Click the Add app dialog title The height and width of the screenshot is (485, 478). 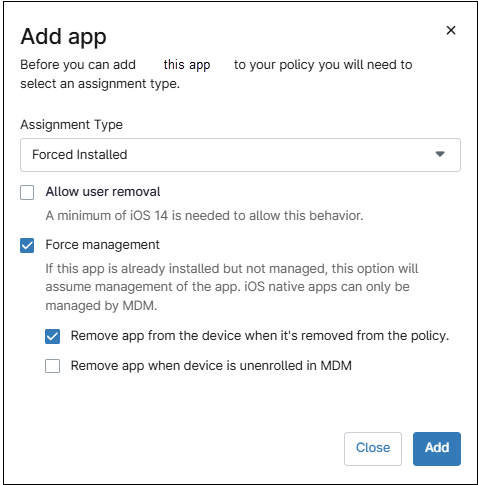pyautogui.click(x=64, y=37)
